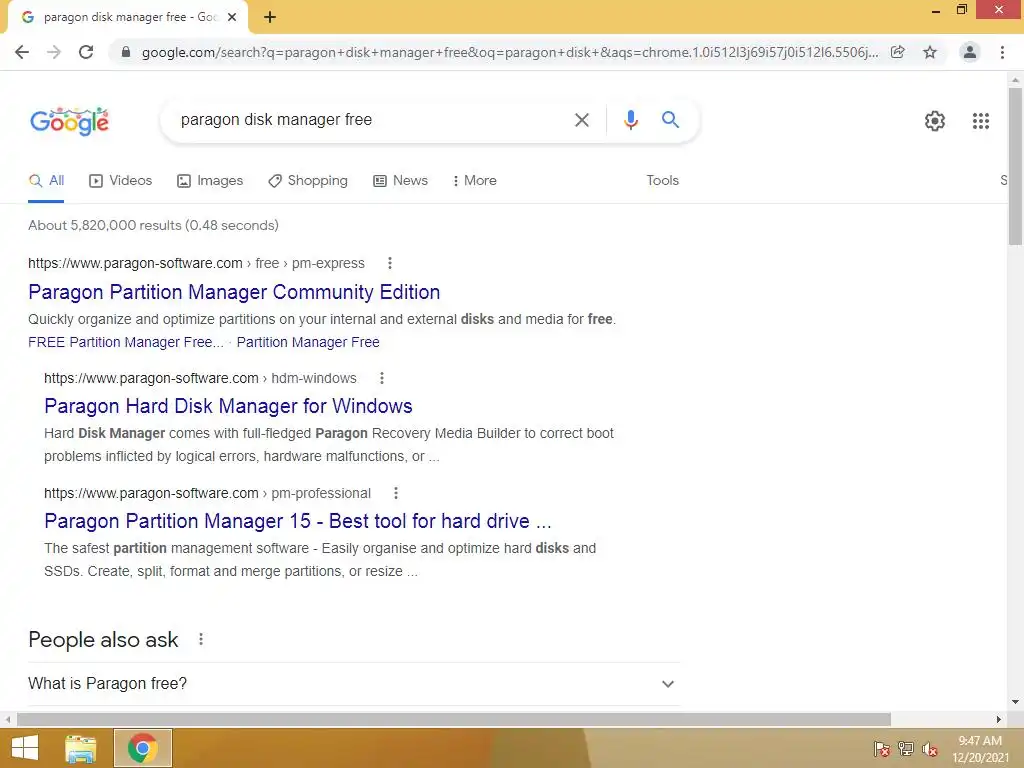Click the network tray icon

point(906,749)
